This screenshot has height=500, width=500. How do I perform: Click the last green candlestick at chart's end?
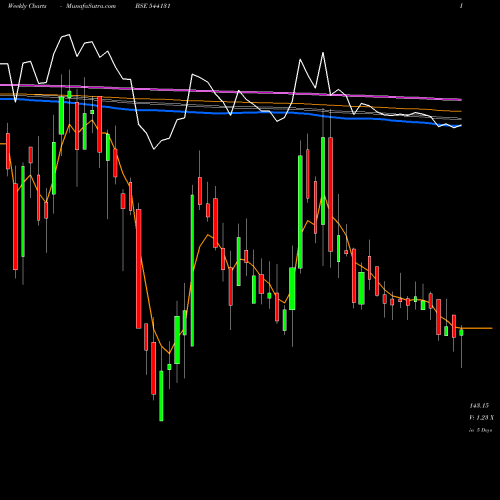(x=461, y=332)
